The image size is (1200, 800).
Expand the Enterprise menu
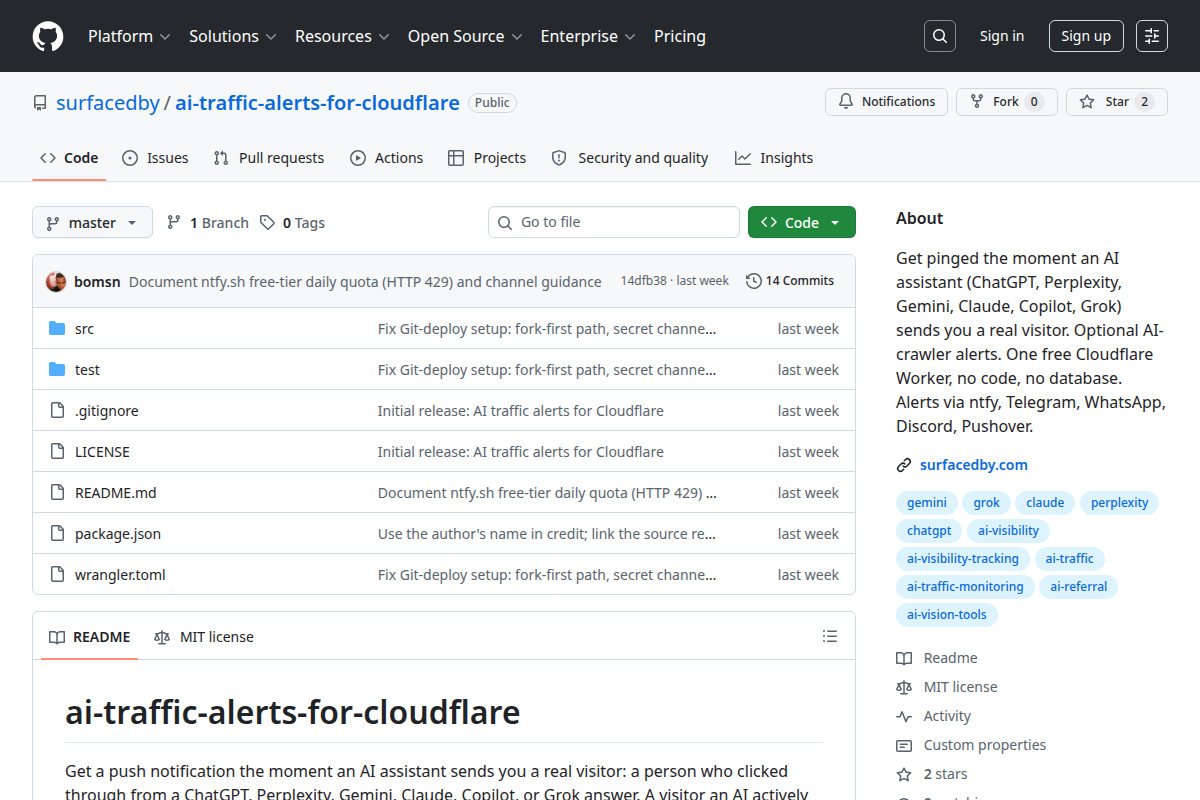coord(588,36)
